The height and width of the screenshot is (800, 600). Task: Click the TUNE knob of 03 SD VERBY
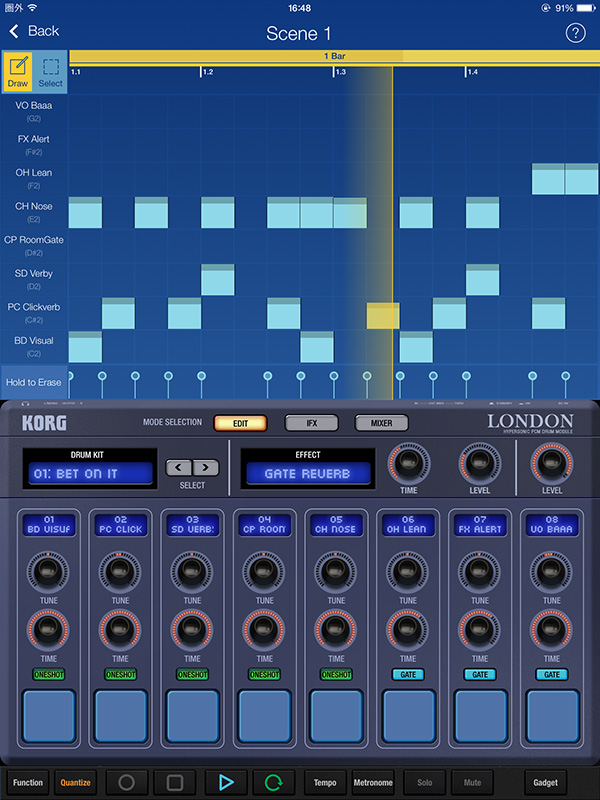(x=191, y=571)
